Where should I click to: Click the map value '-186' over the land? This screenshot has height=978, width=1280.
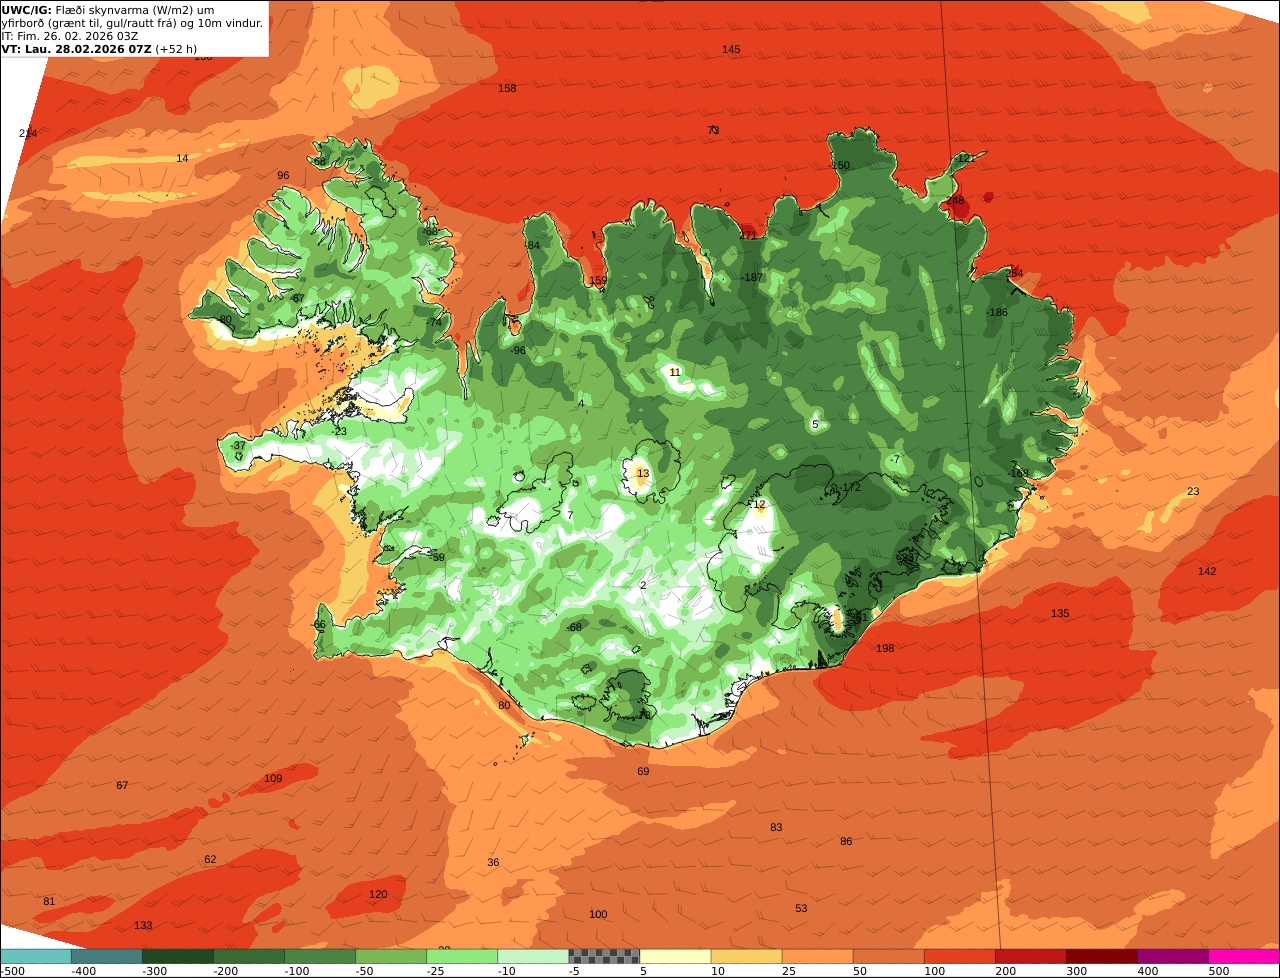[x=996, y=313]
